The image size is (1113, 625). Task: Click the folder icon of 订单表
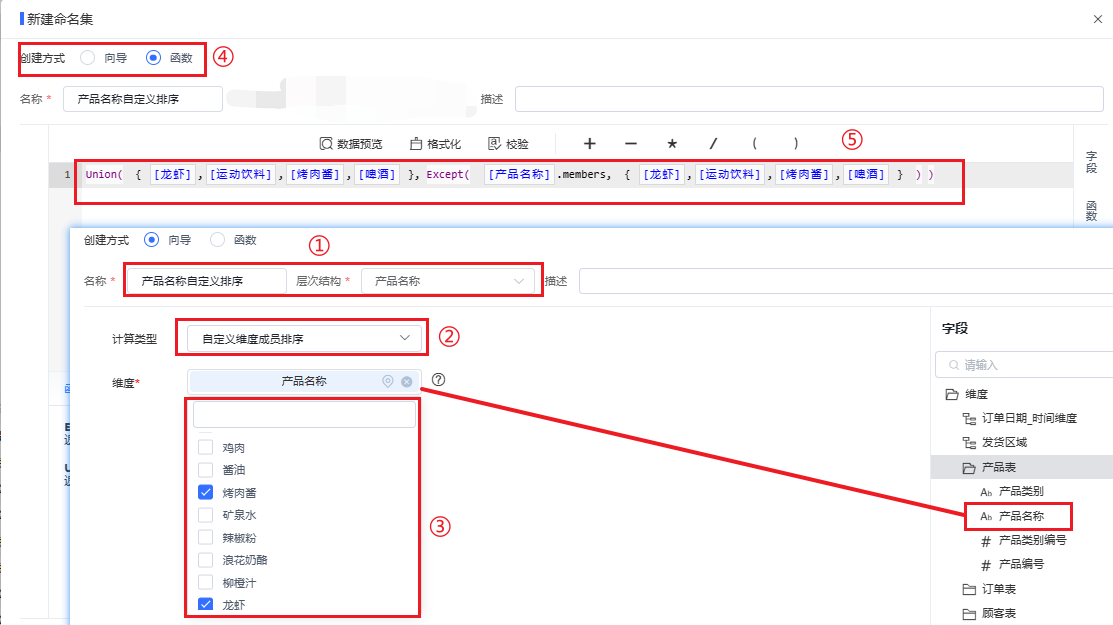pos(969,590)
